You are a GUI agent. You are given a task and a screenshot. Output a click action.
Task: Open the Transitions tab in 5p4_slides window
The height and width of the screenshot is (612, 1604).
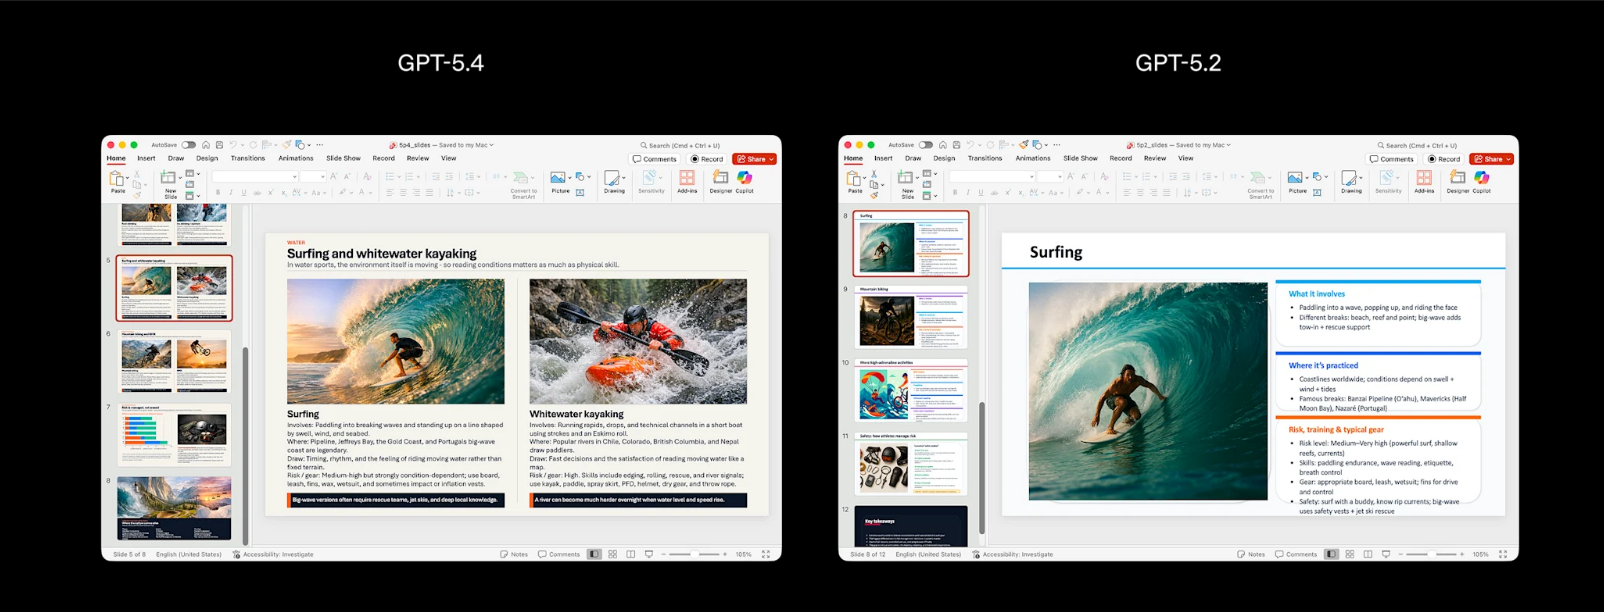(x=248, y=158)
